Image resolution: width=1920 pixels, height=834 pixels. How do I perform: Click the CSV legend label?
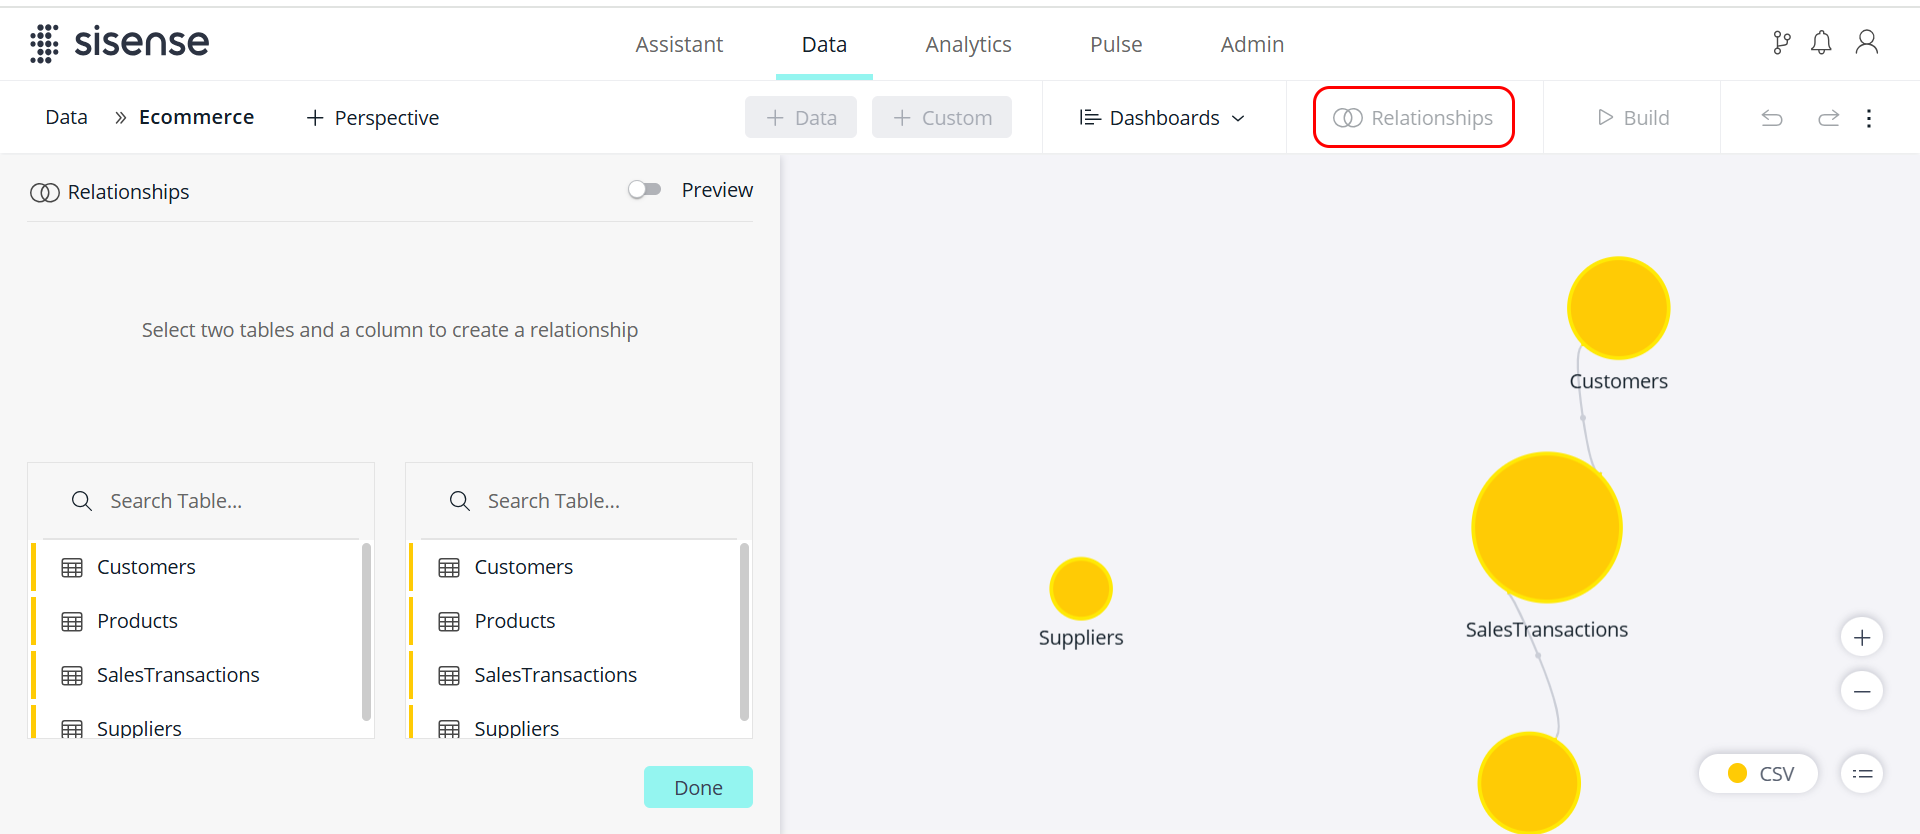pyautogui.click(x=1777, y=774)
